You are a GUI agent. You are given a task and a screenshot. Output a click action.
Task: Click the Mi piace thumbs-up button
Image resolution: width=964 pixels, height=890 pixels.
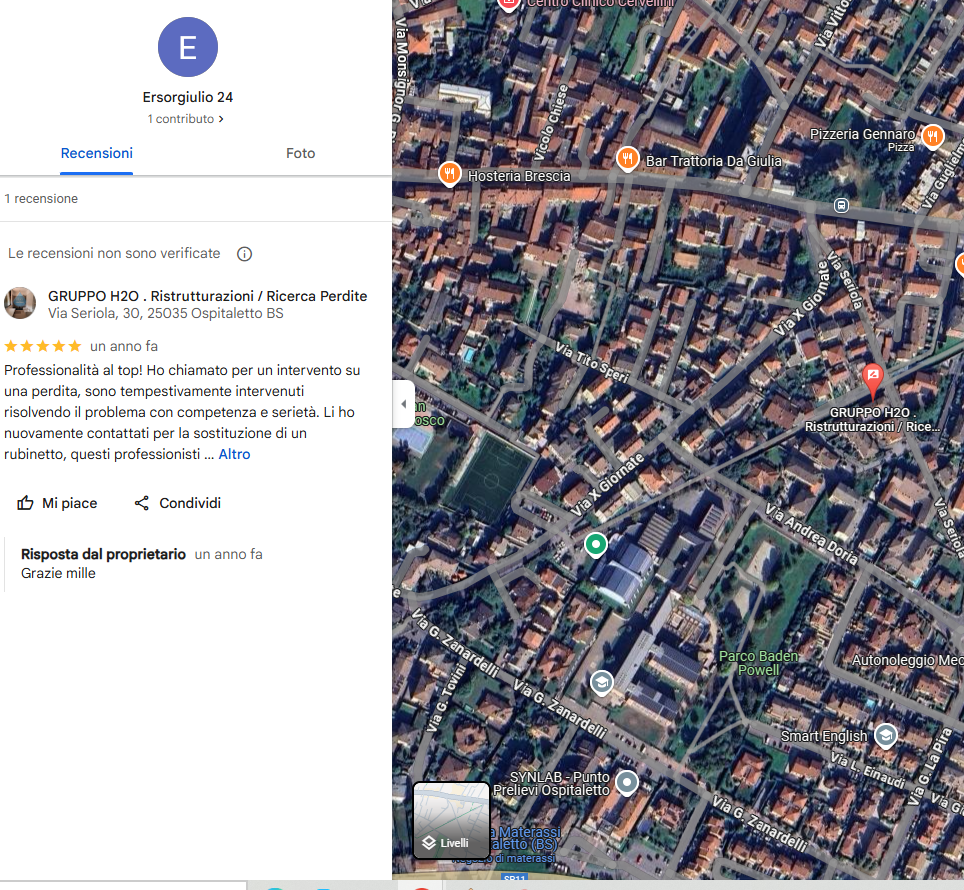[57, 503]
